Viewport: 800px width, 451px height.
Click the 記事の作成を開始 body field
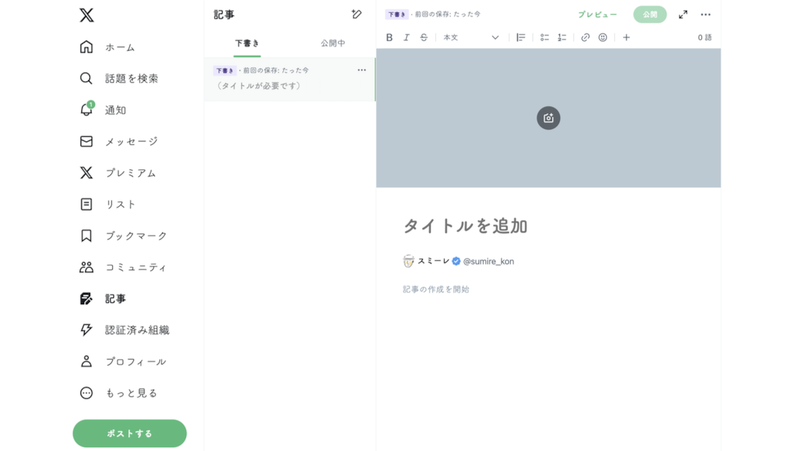(436, 289)
